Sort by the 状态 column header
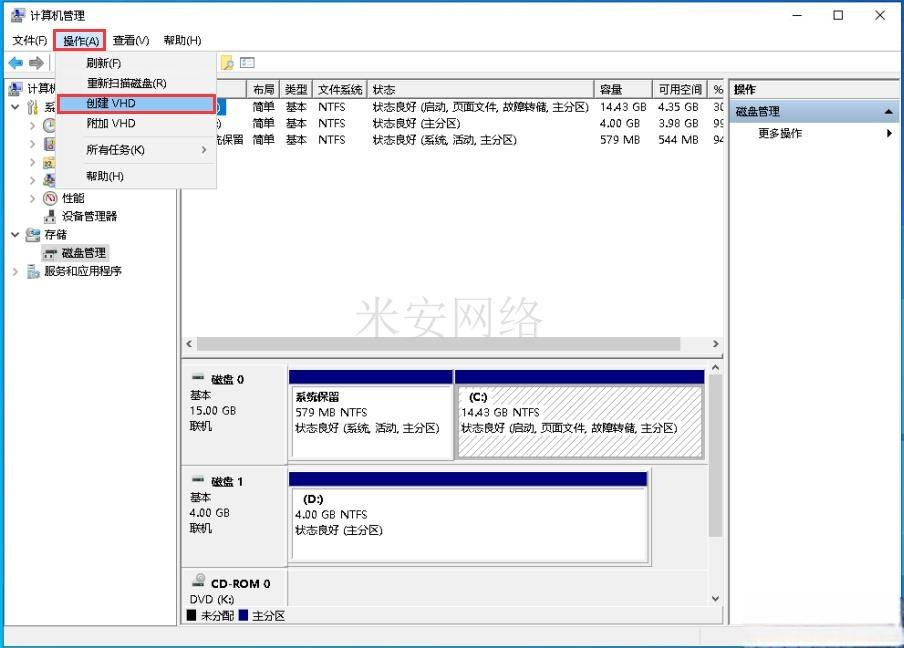This screenshot has width=904, height=648. coord(480,89)
